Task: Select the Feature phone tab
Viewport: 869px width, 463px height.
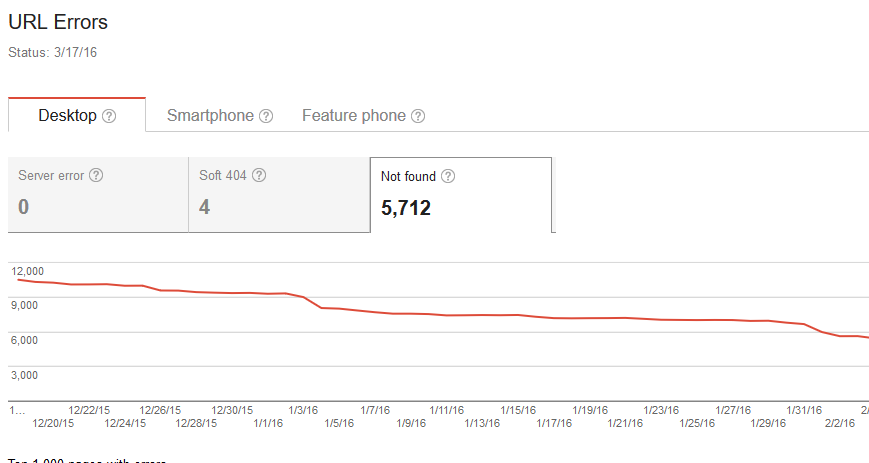Action: [x=354, y=116]
